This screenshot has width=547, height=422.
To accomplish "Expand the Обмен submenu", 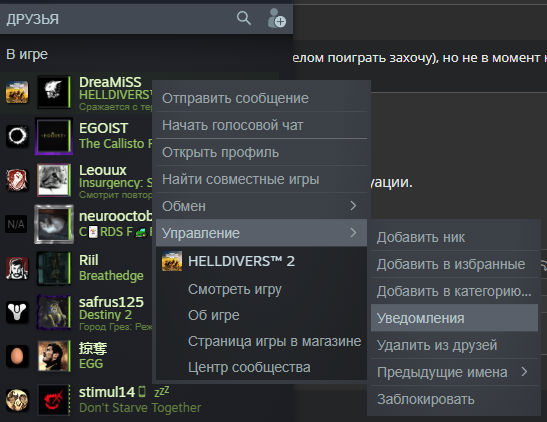I will click(261, 206).
